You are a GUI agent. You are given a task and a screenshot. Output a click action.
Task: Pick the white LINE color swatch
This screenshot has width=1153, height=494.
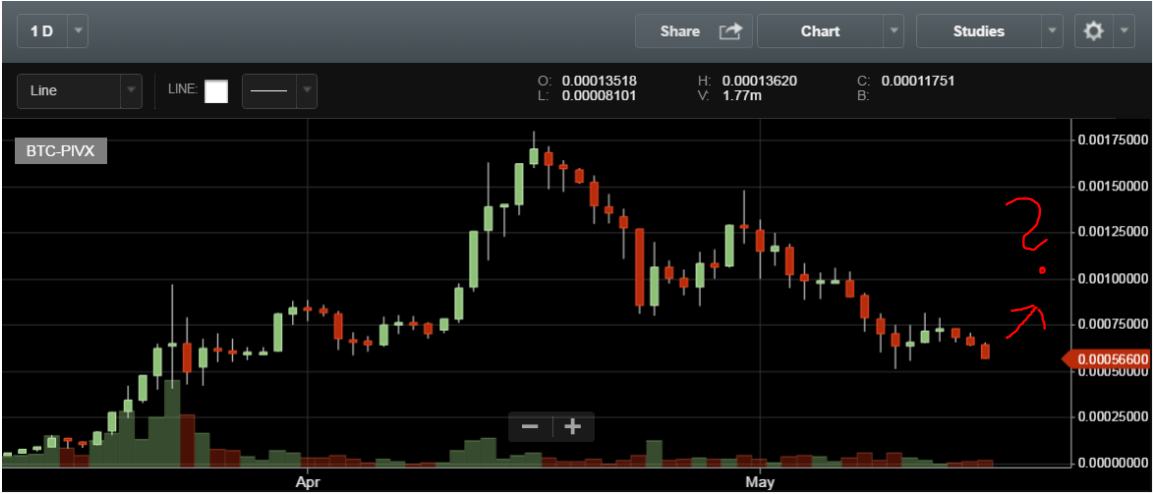tap(216, 92)
